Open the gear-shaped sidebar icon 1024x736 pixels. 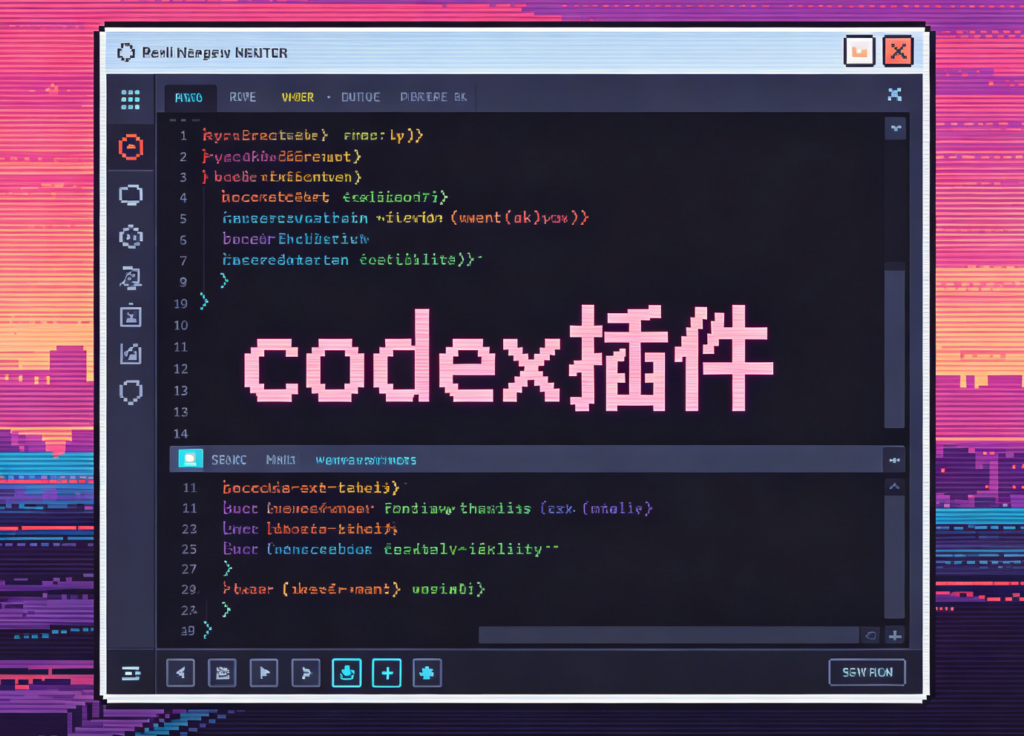tap(131, 236)
